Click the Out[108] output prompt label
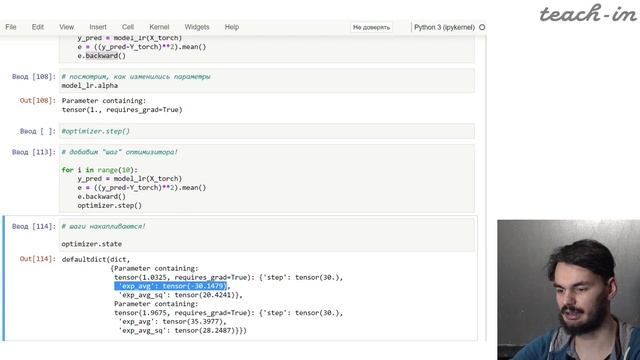This screenshot has width=640, height=360. (38, 100)
